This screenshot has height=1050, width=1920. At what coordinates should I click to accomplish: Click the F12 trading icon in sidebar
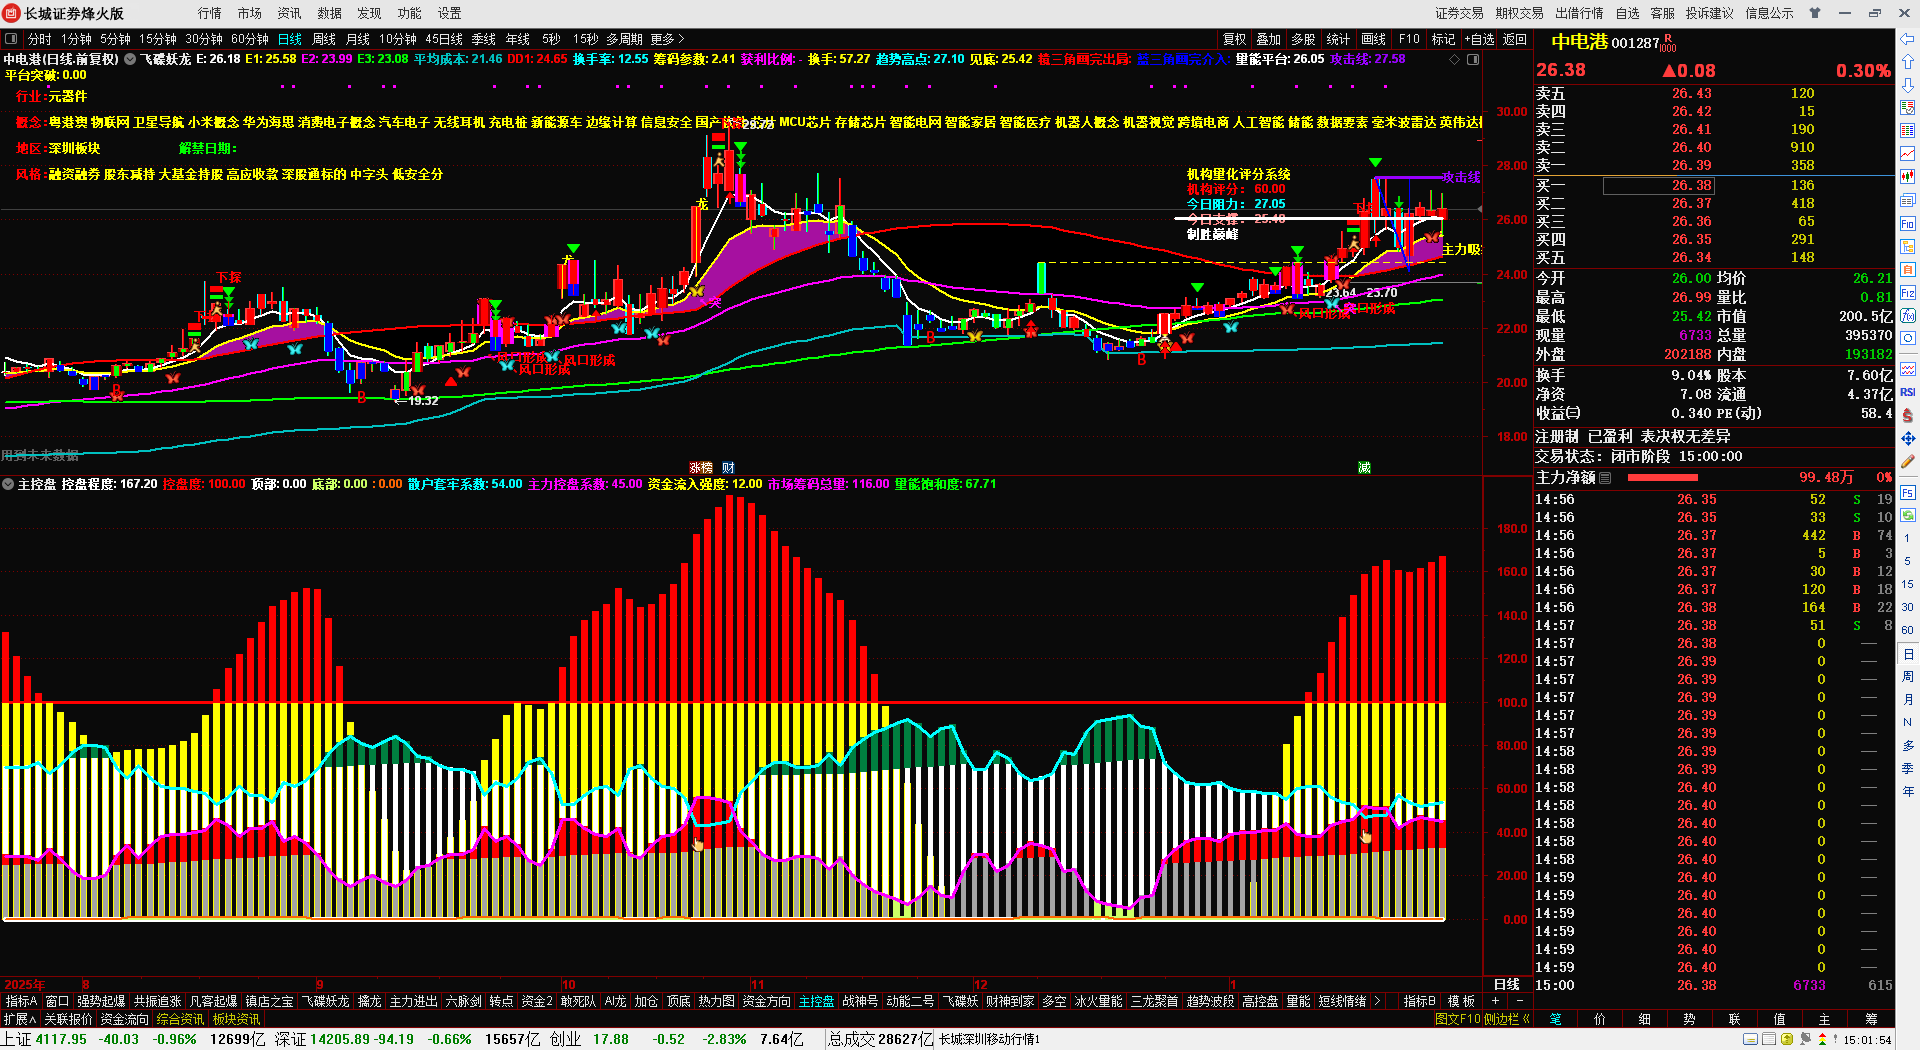[1908, 293]
